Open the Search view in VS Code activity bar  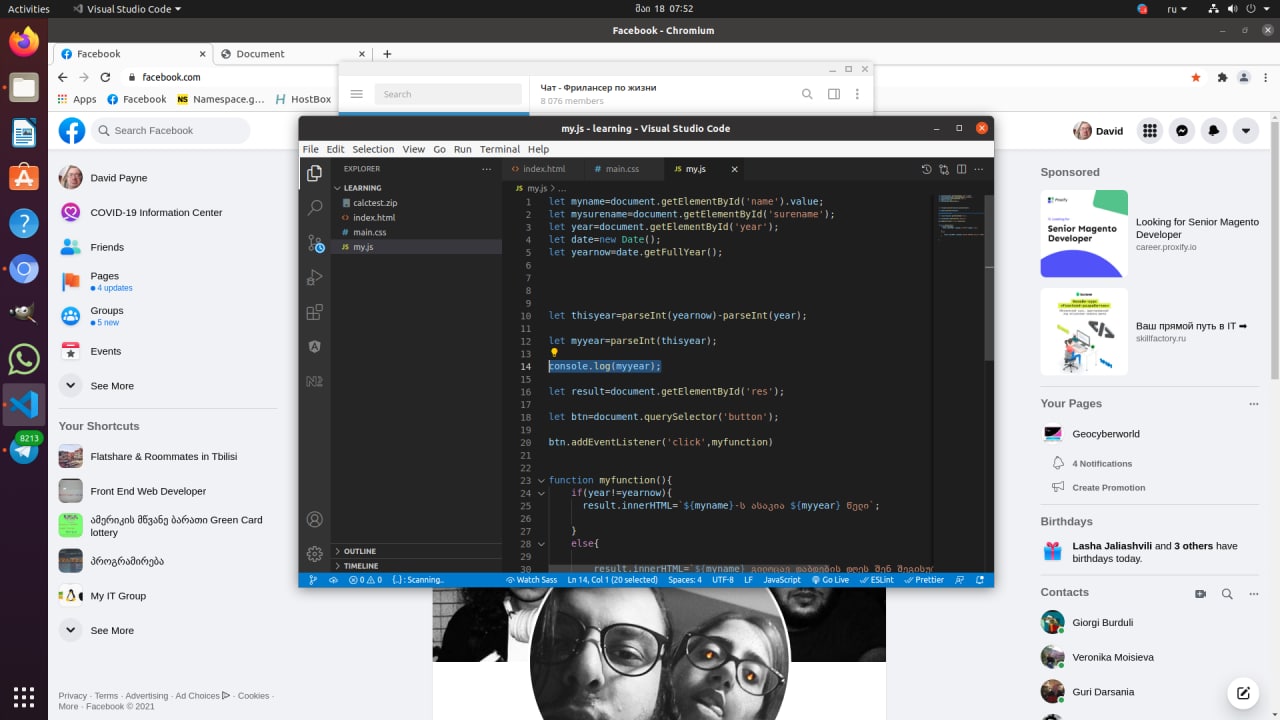[315, 208]
